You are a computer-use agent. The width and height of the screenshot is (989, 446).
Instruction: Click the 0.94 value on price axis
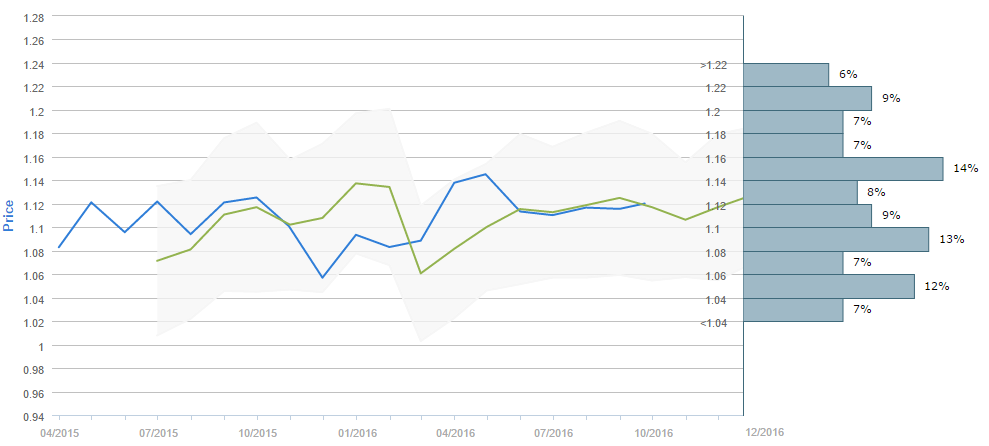click(x=32, y=417)
